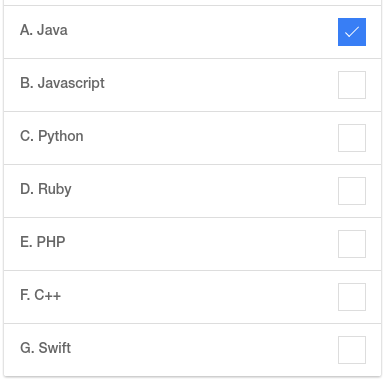Screen dimensions: 391x387
Task: Click the 'E. PHP' label text
Action: (43, 242)
